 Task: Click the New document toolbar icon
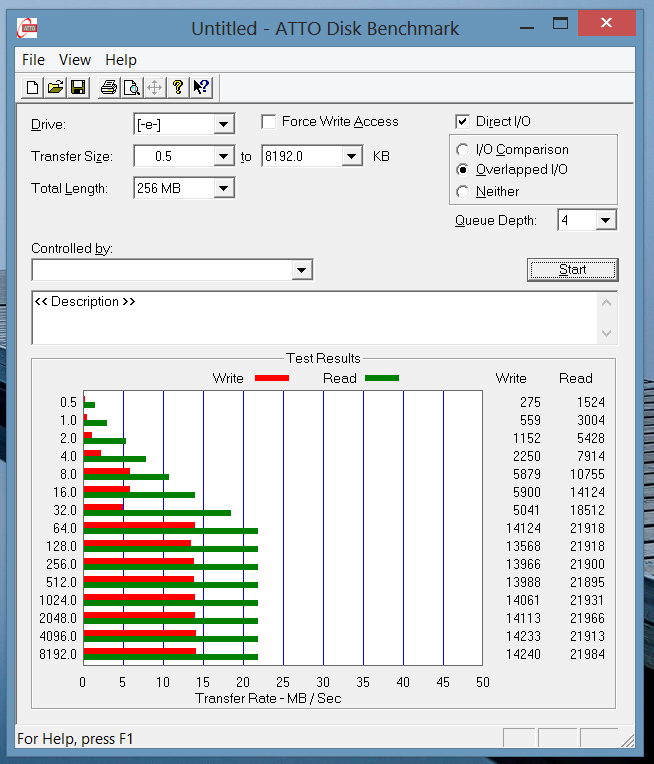(32, 88)
